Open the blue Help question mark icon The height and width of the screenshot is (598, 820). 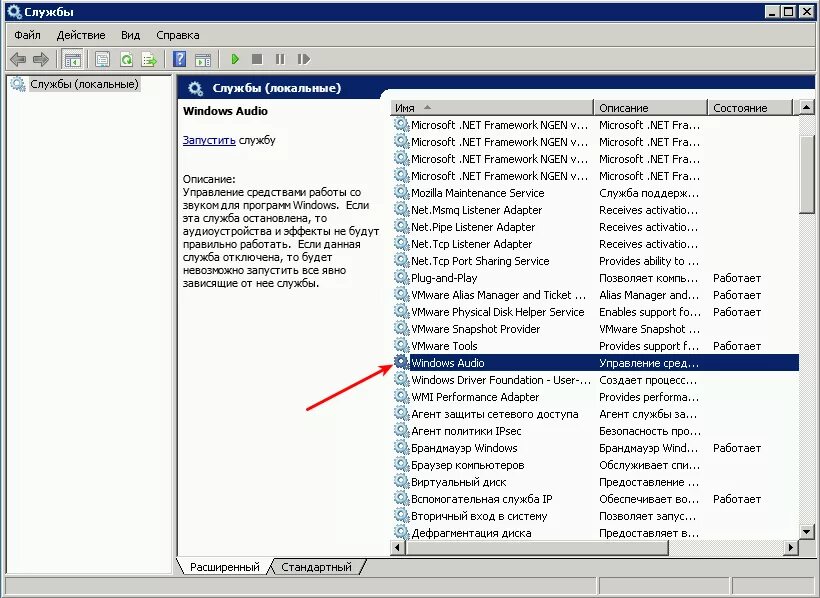tap(179, 59)
